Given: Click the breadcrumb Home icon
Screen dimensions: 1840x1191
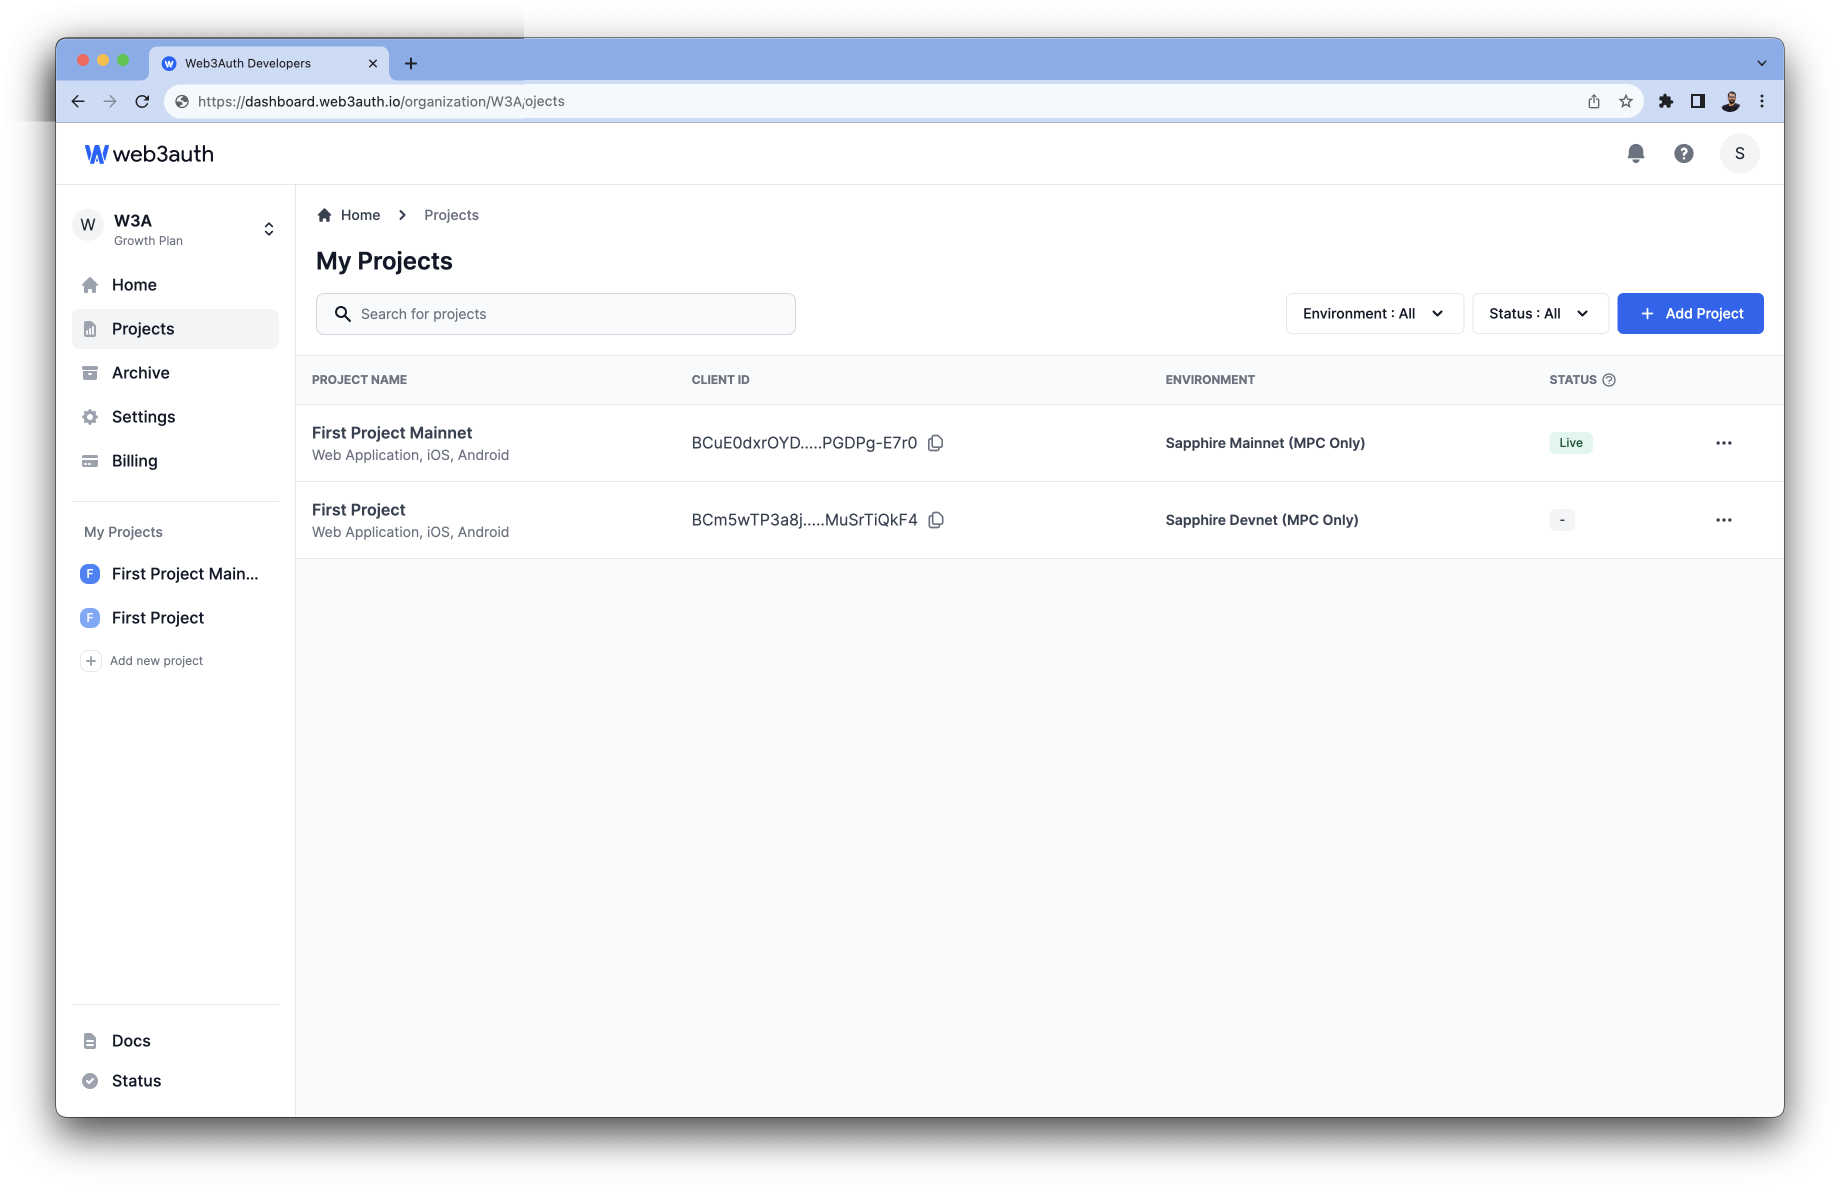Looking at the screenshot, I should pos(324,215).
